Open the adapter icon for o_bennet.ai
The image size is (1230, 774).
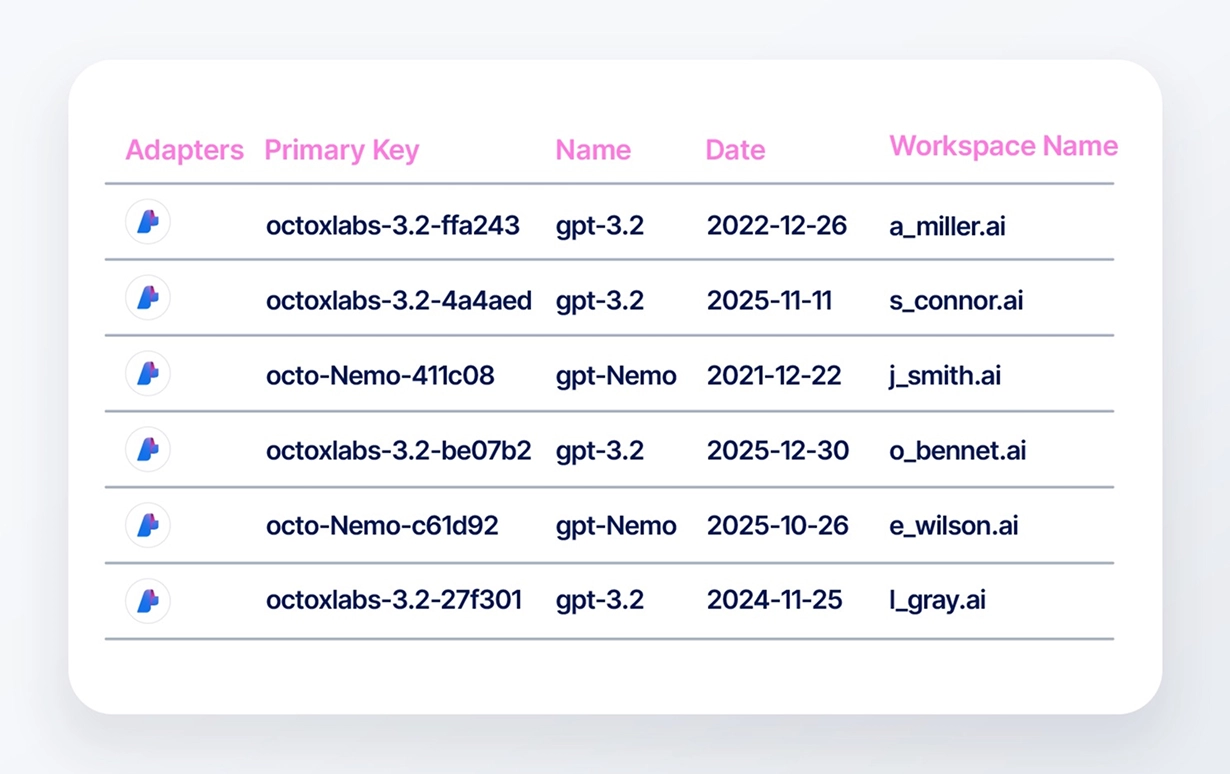coord(148,450)
